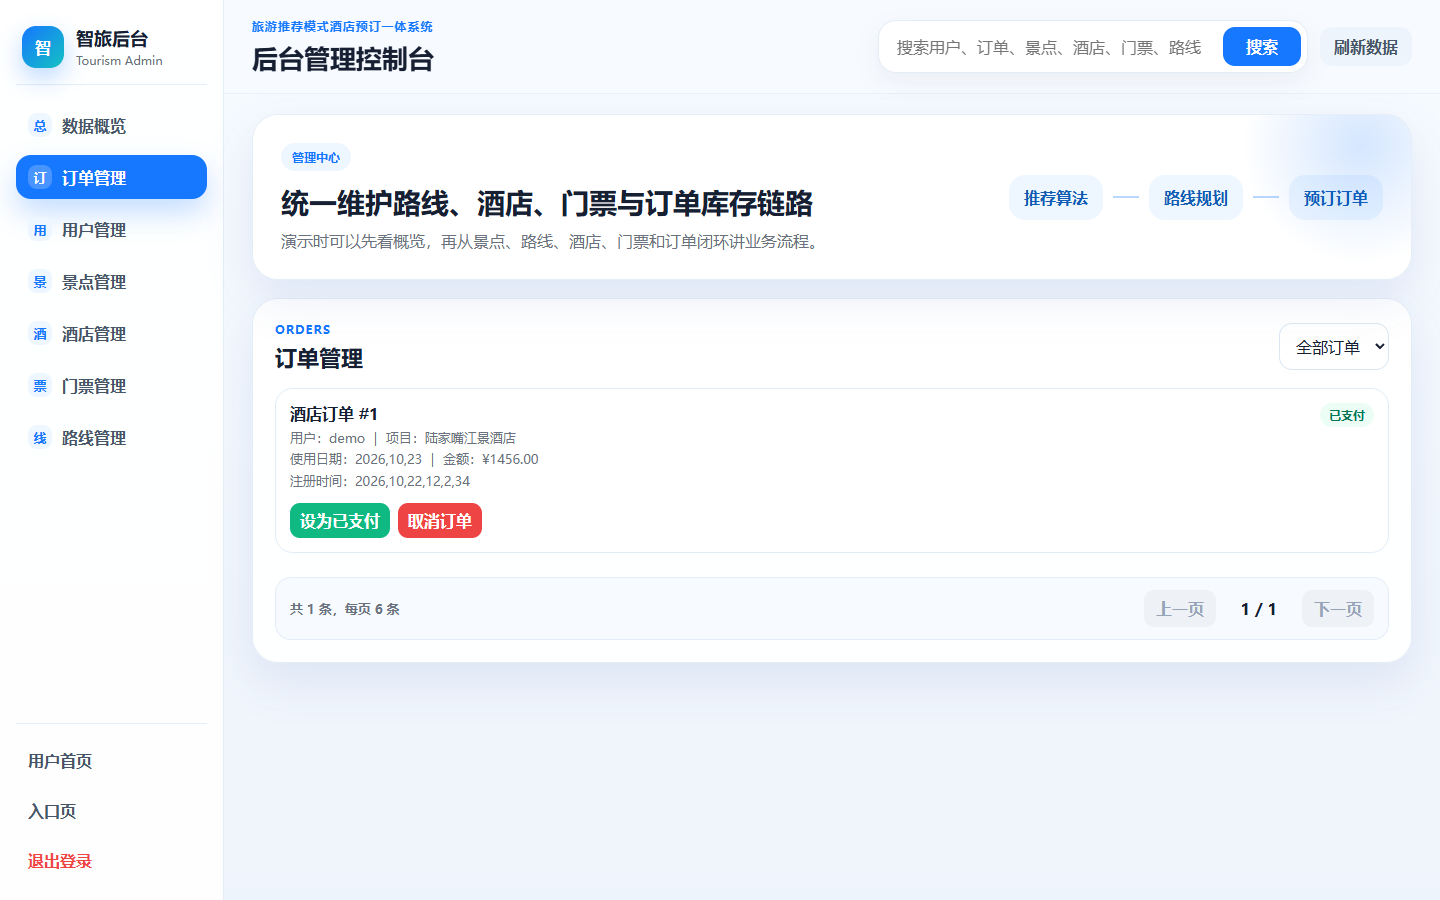This screenshot has height=900, width=1440.
Task: Open the 入口页 link
Action: tap(52, 811)
